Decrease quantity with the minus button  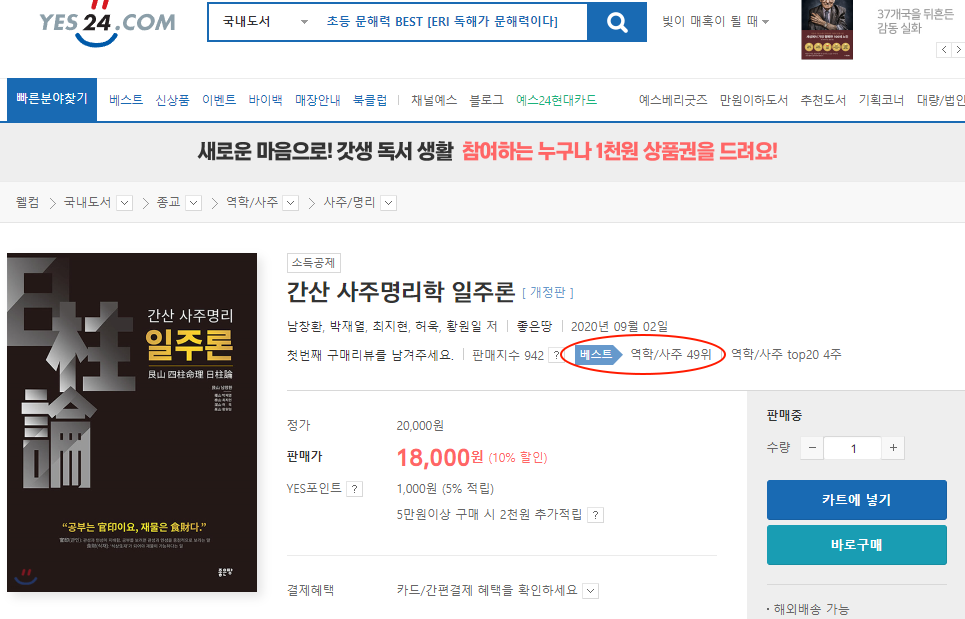coord(813,448)
